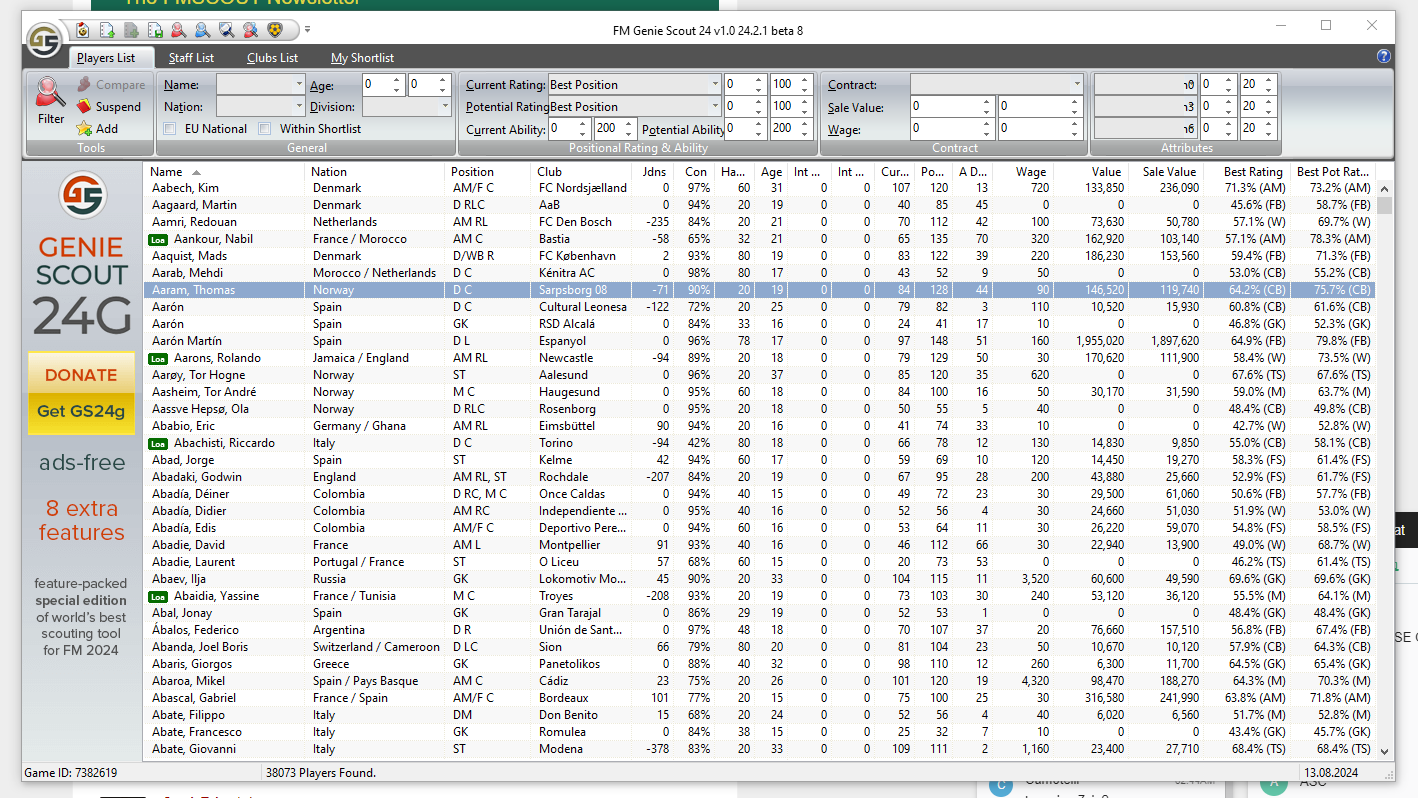The height and width of the screenshot is (798, 1418).
Task: Click the Loan badge beside Aankour, Nabil
Action: tap(157, 240)
